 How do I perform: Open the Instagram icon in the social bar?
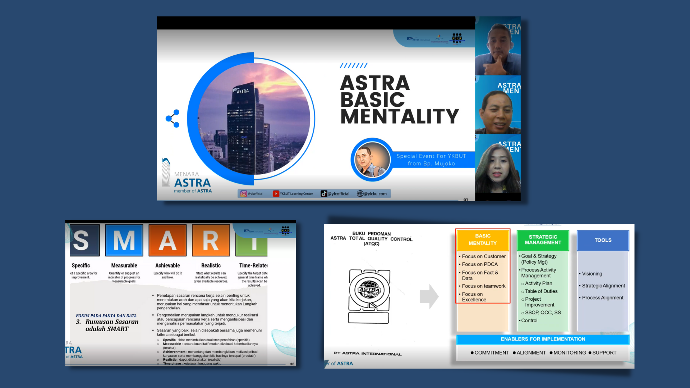click(x=243, y=194)
